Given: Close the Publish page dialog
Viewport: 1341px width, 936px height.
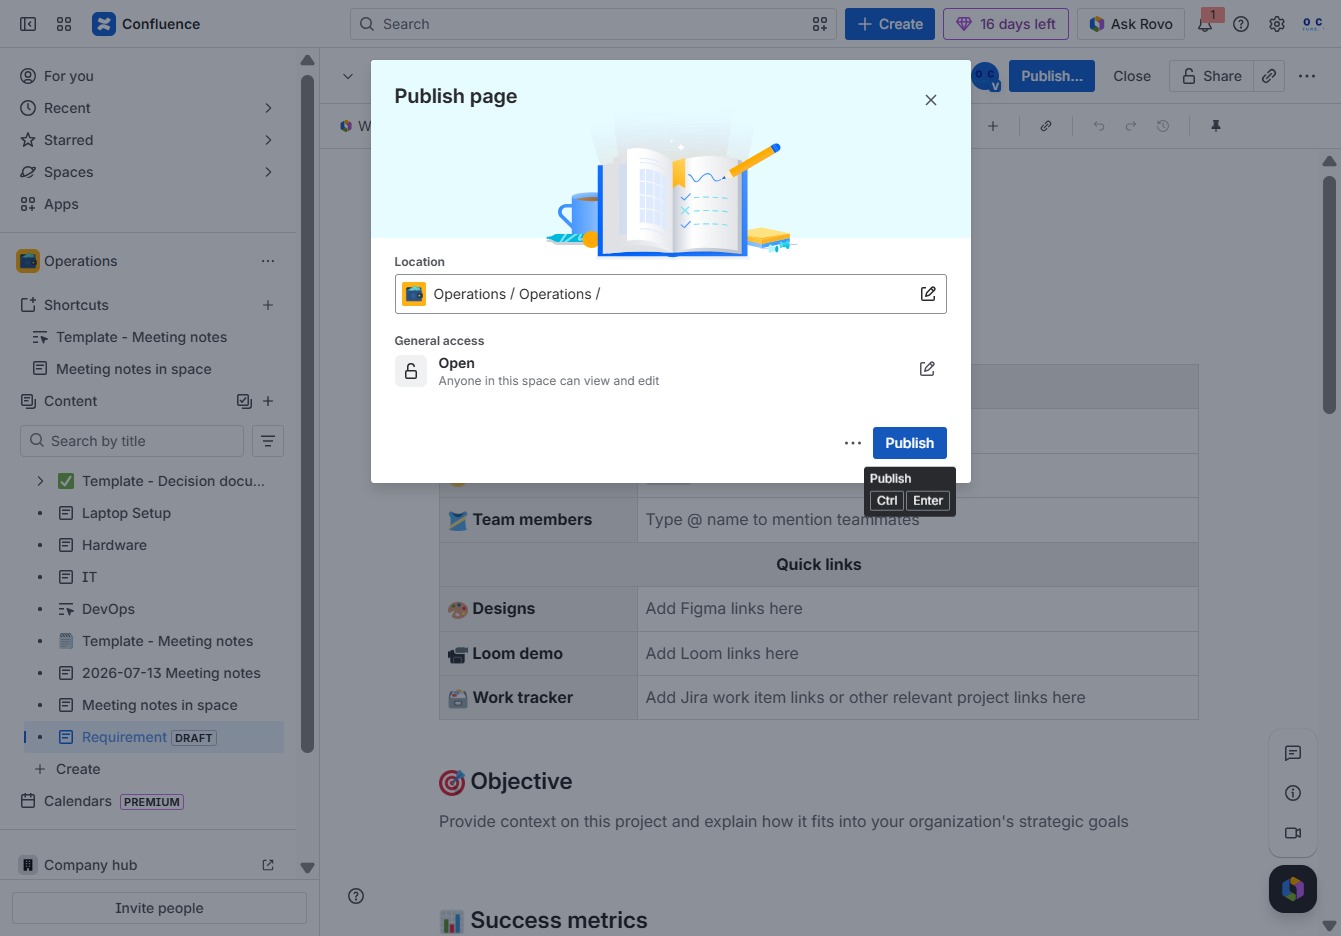Looking at the screenshot, I should pyautogui.click(x=931, y=100).
